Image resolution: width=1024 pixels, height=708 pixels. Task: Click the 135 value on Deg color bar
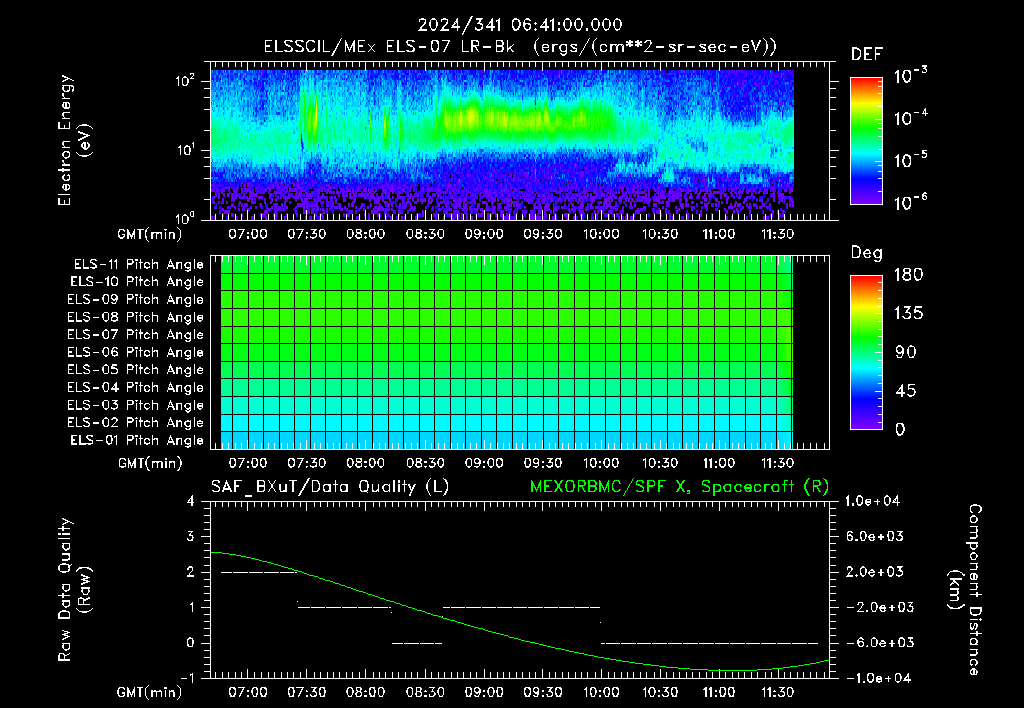pos(908,314)
